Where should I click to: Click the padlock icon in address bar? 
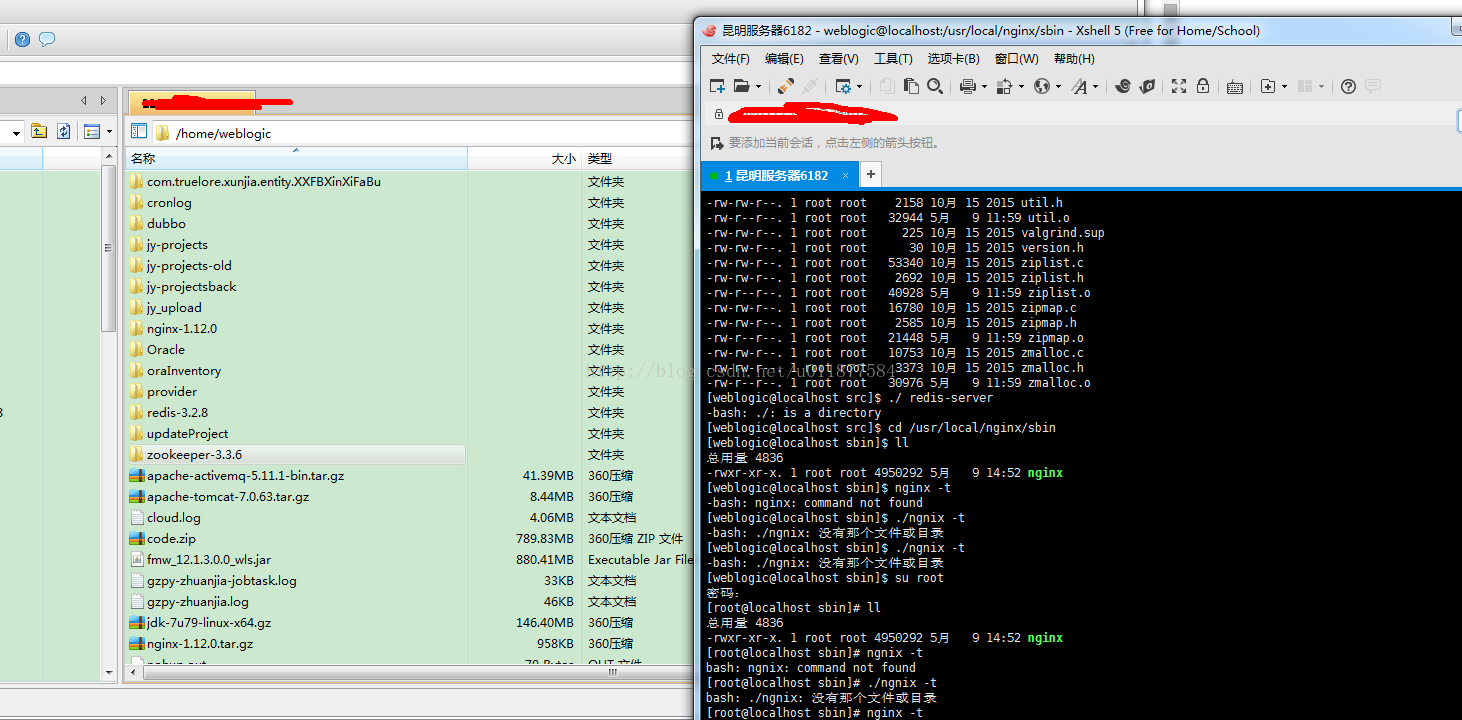pos(718,114)
